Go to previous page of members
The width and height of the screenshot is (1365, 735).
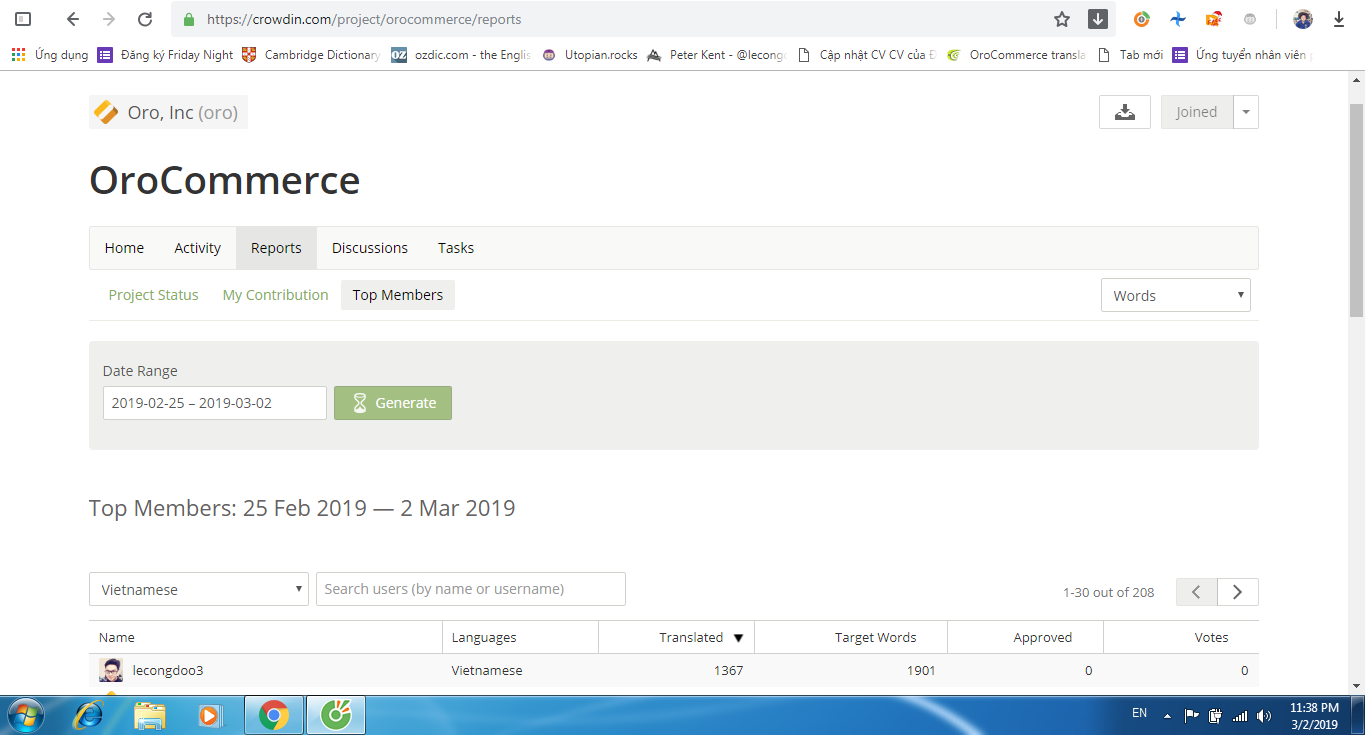click(x=1196, y=592)
